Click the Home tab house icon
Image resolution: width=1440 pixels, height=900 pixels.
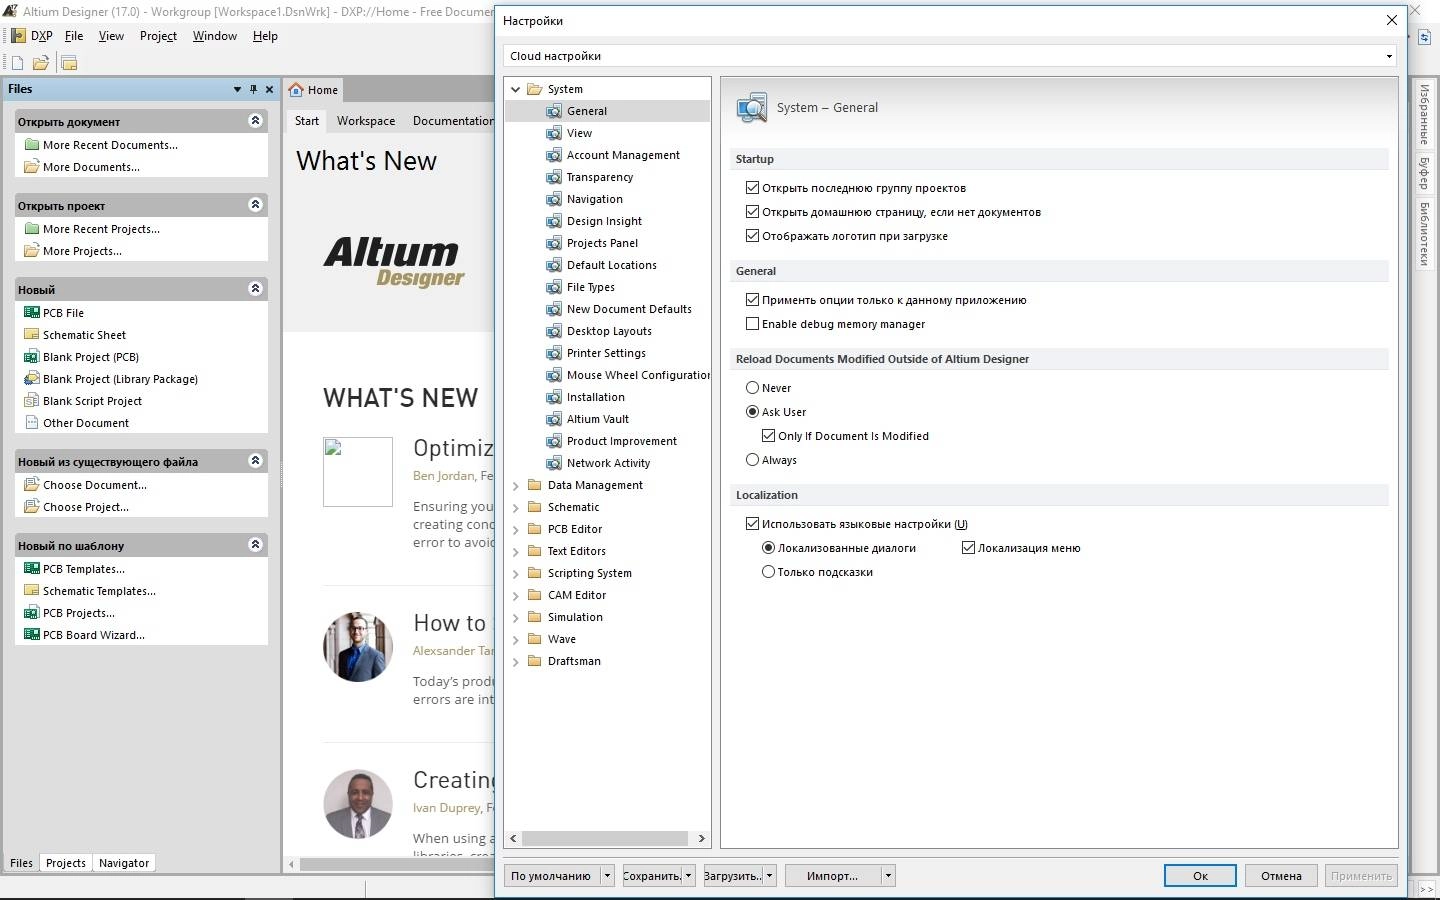[x=296, y=90]
